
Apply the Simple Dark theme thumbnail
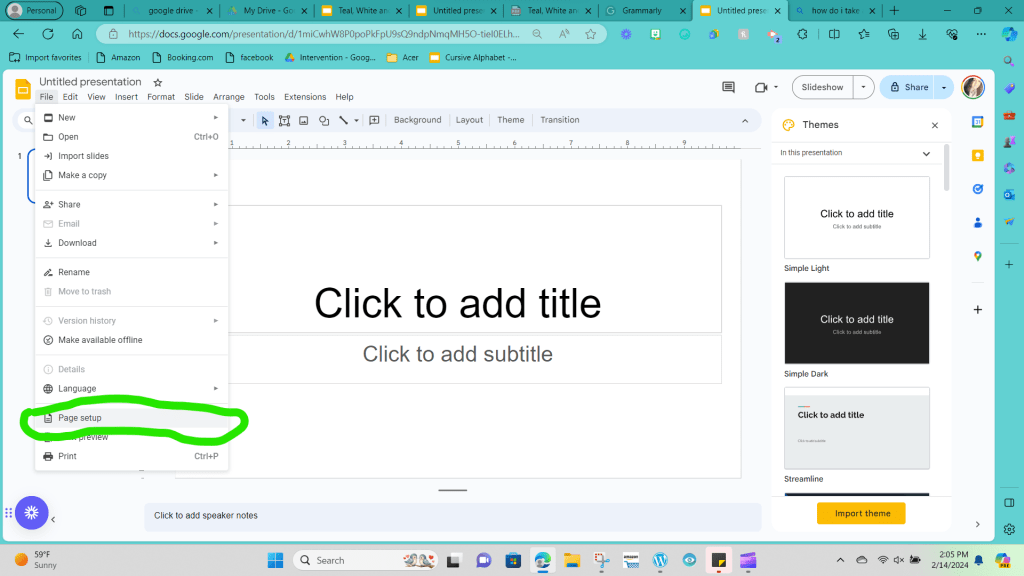point(857,324)
